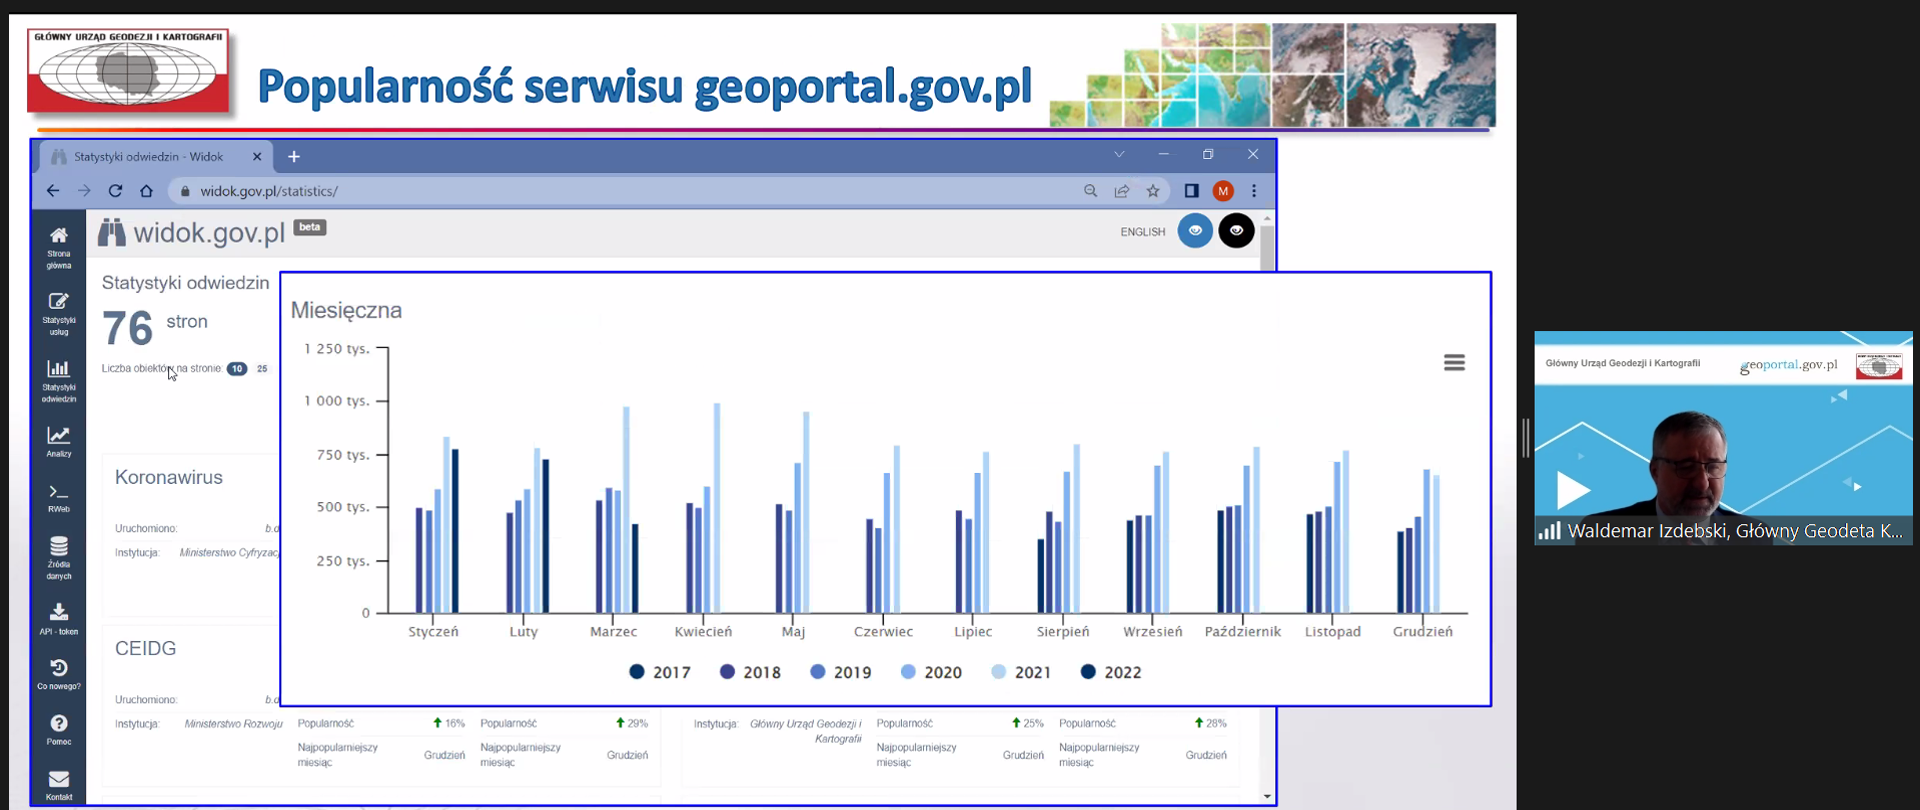Open Chrome three-dot menu

point(1254,191)
